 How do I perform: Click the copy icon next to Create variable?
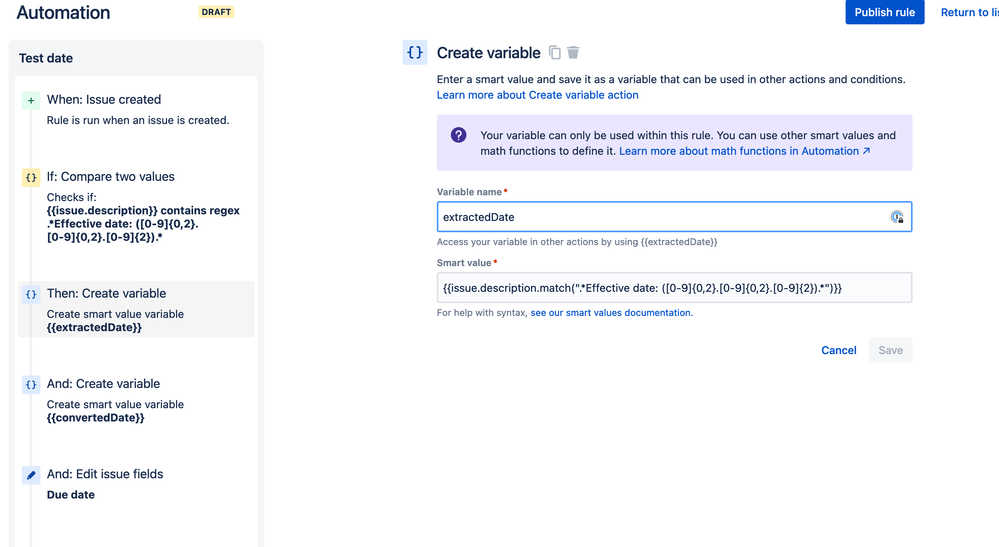[555, 53]
